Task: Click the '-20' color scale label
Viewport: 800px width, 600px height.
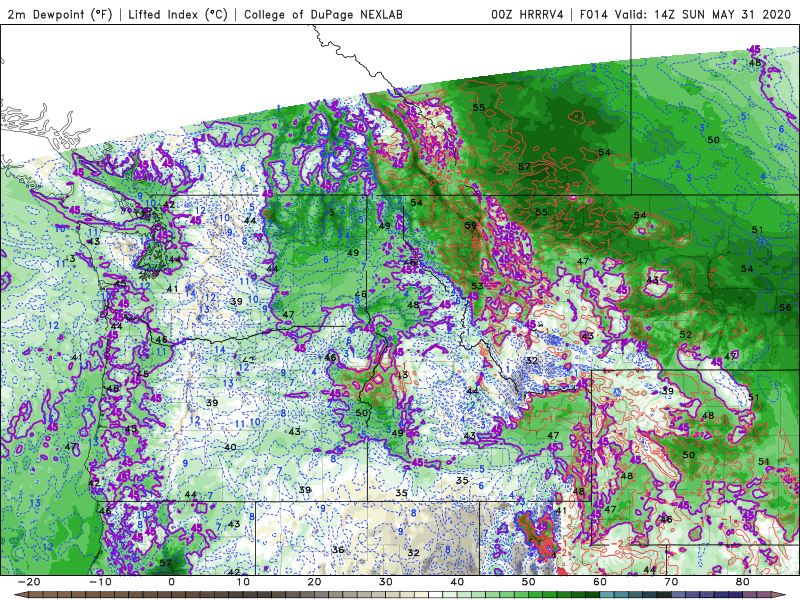Action: (x=29, y=582)
